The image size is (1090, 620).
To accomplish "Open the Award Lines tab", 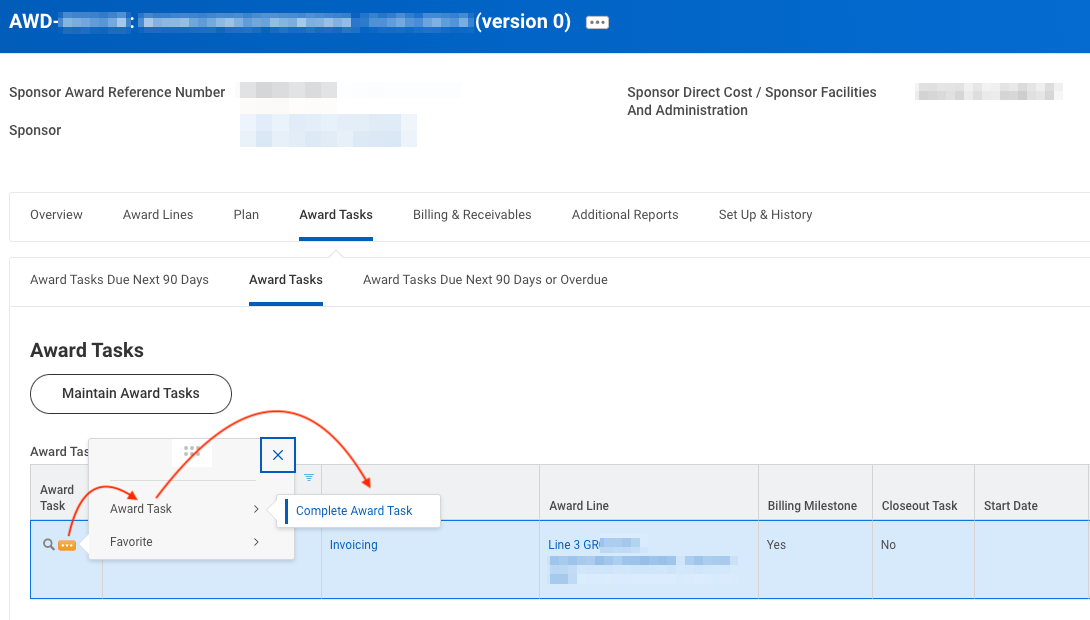I will [x=158, y=215].
